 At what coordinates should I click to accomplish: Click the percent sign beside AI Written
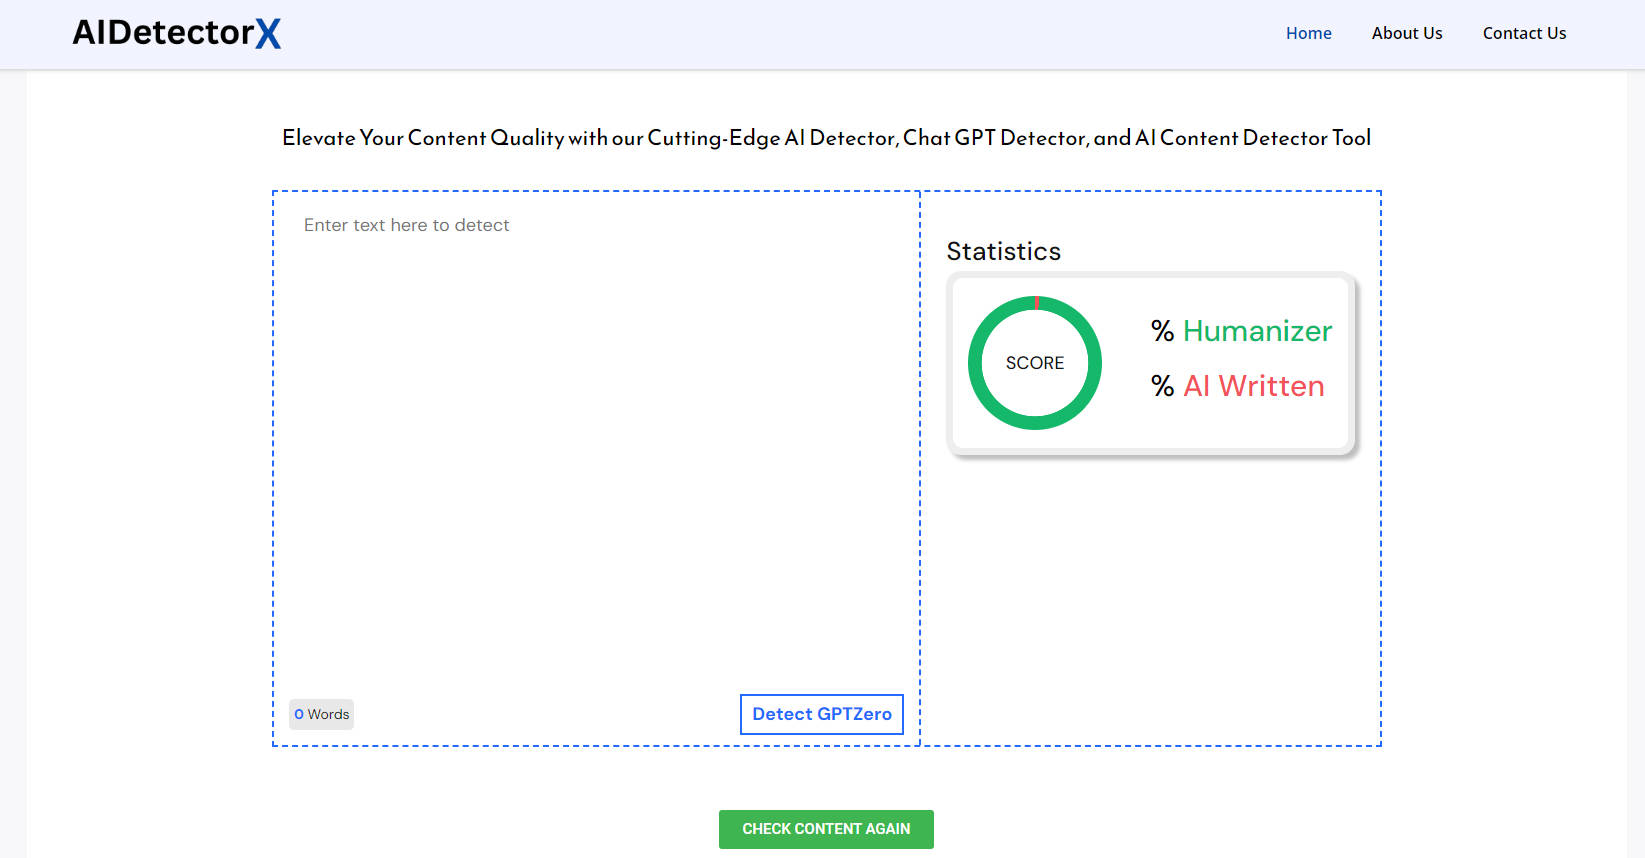click(1162, 386)
